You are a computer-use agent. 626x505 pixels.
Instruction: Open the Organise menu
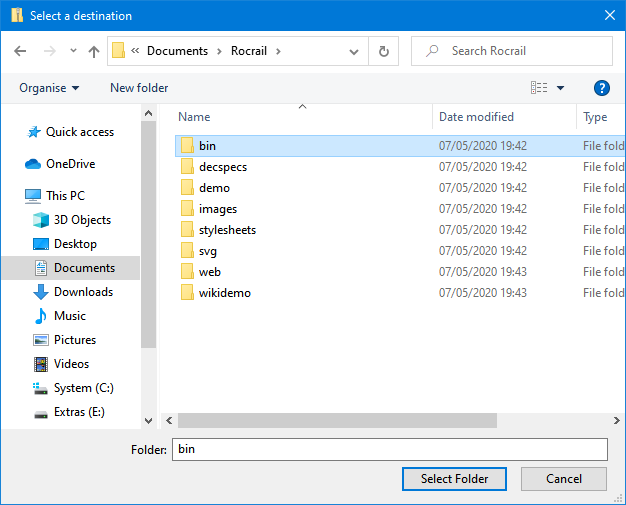(x=49, y=88)
